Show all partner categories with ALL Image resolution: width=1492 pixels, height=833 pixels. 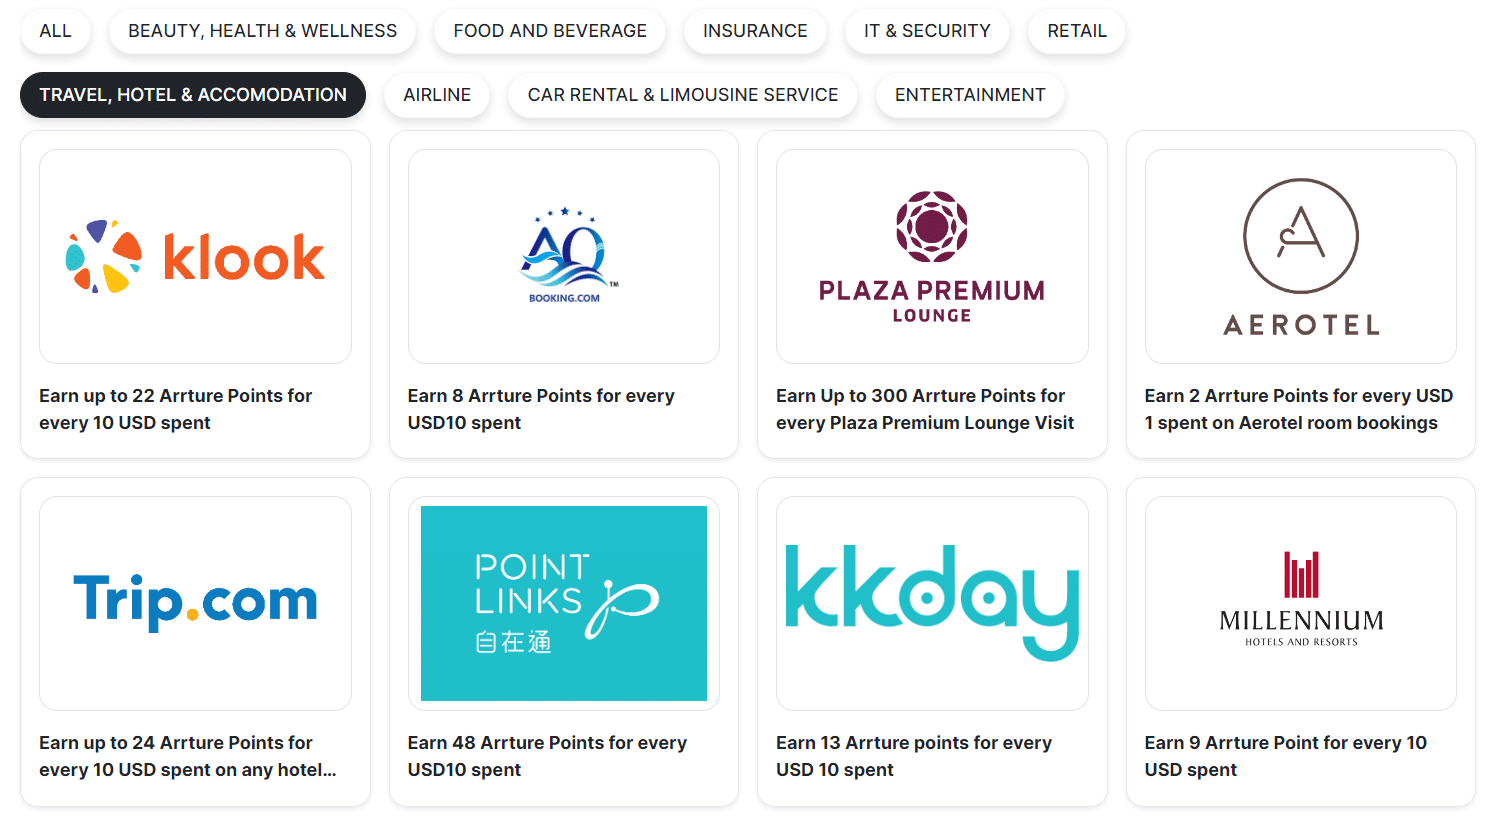55,31
